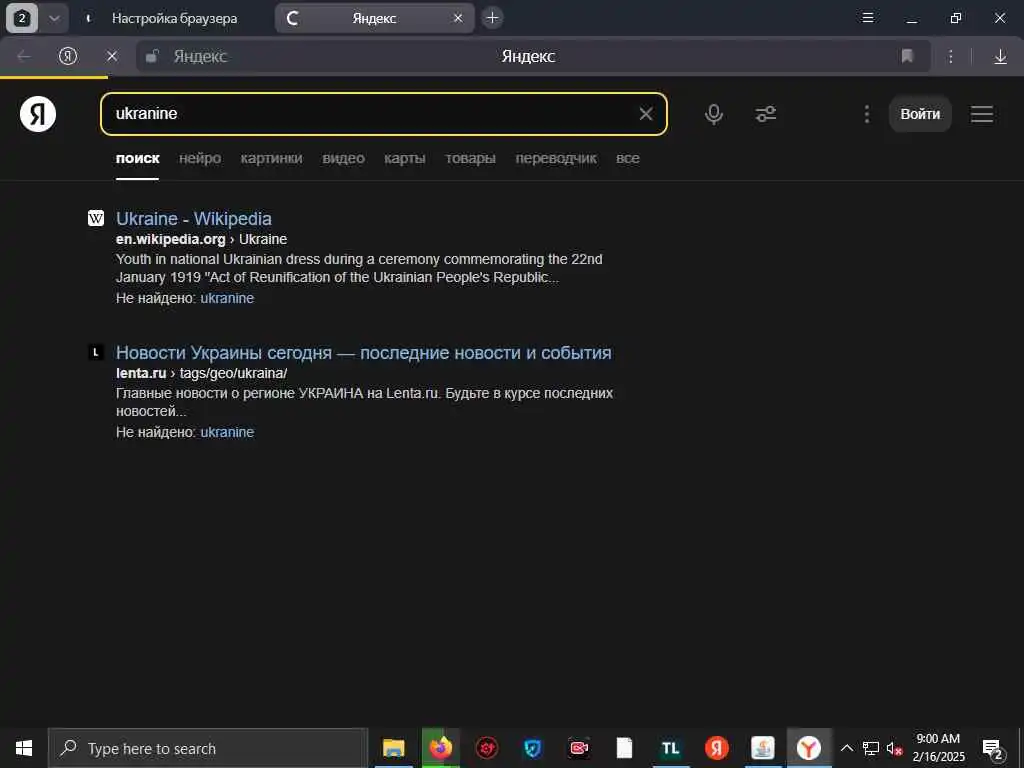
Task: Select the поиск search tab
Action: [137, 158]
